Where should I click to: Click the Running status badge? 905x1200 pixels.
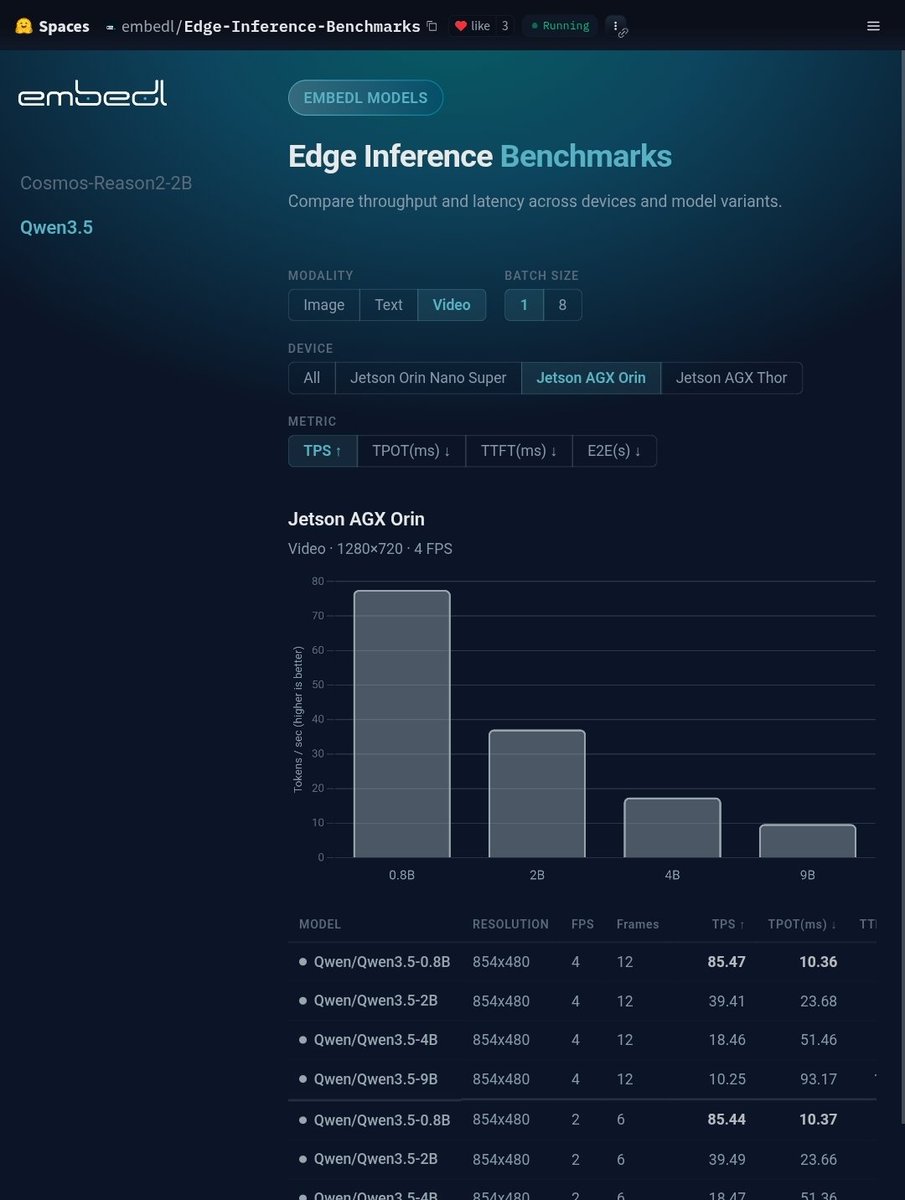560,26
